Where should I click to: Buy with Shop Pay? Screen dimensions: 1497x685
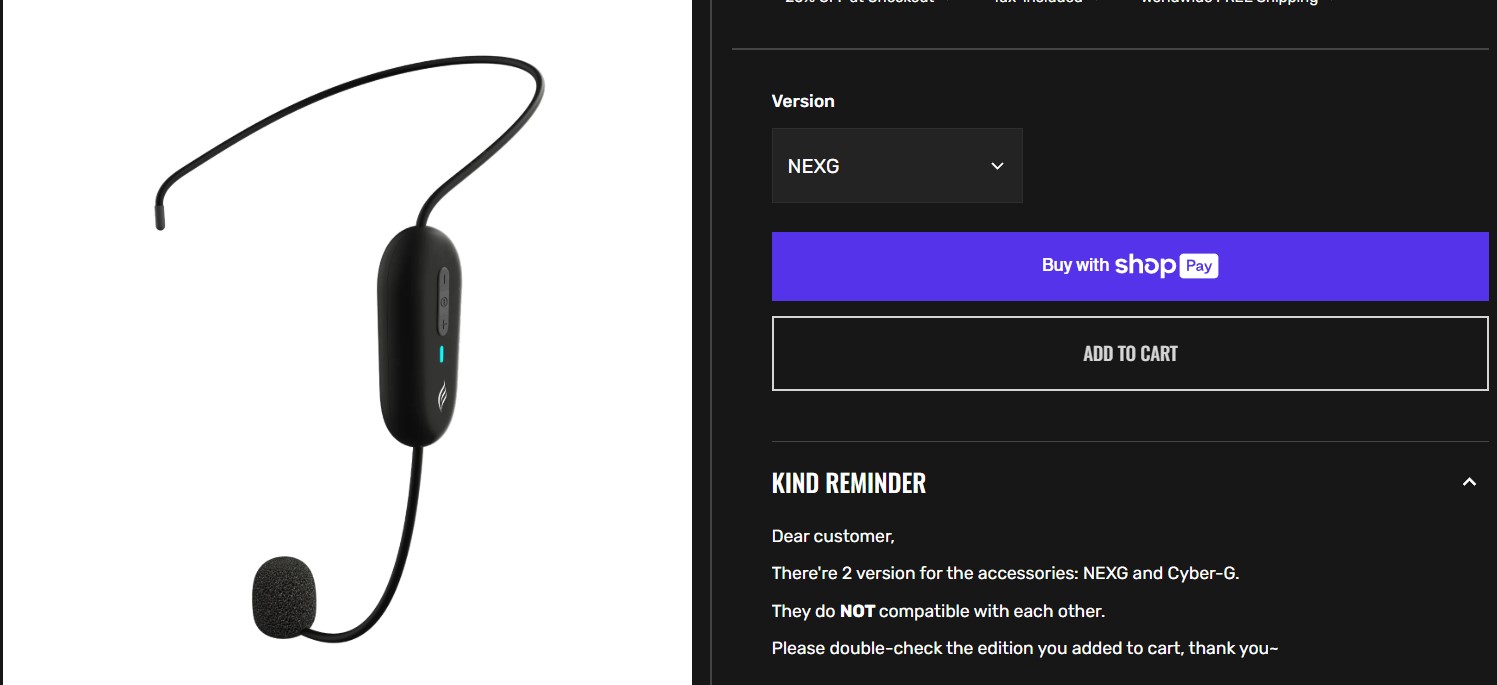1130,266
